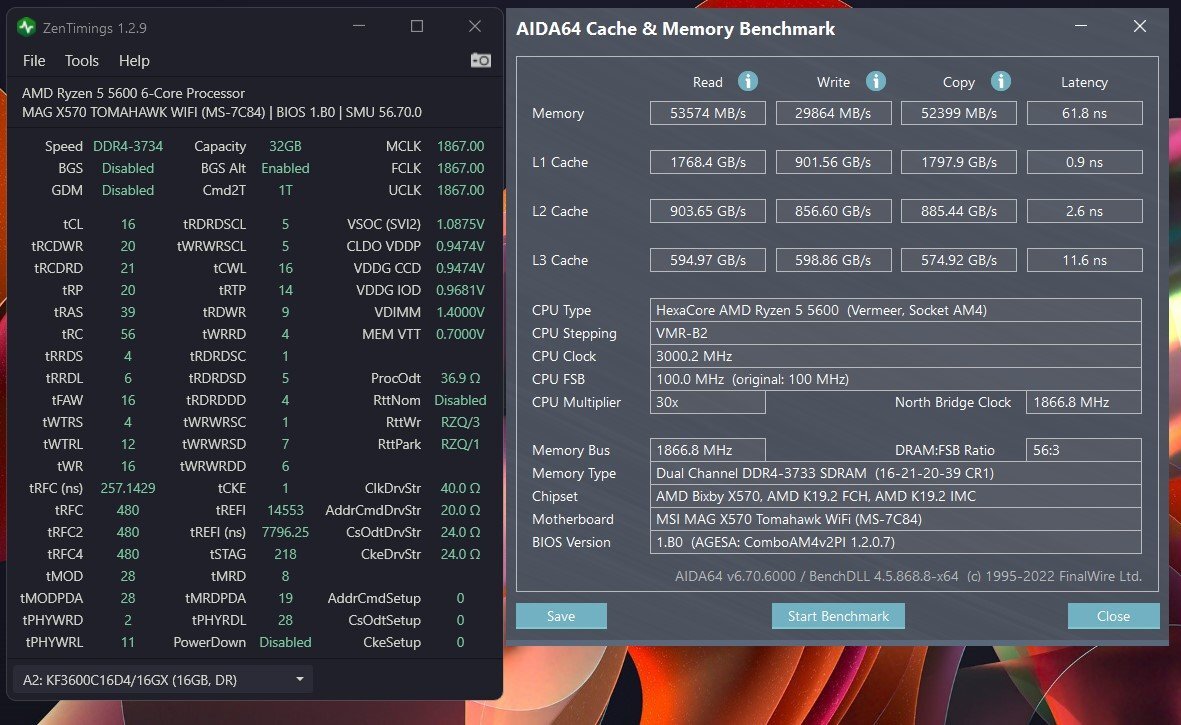
Task: Click the BGS Alt Enabled value
Action: (285, 168)
